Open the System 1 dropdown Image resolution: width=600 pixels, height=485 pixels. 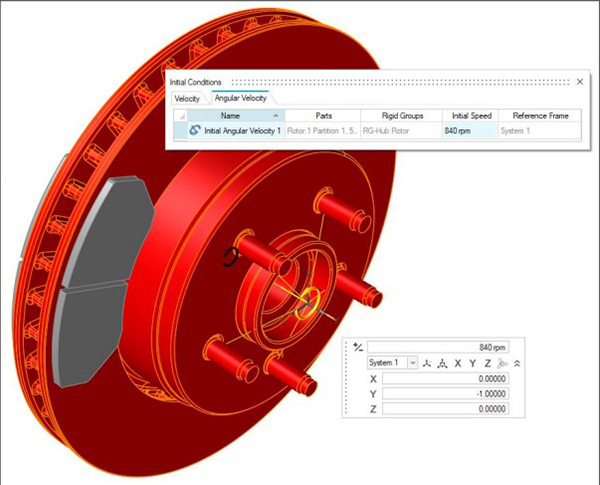tap(412, 362)
